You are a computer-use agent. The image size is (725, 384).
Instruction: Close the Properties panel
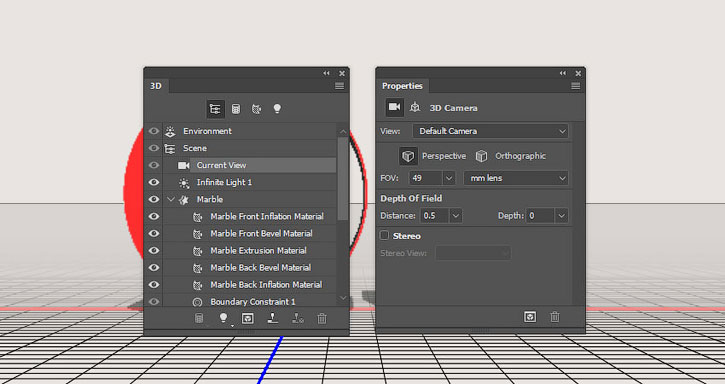pyautogui.click(x=578, y=73)
